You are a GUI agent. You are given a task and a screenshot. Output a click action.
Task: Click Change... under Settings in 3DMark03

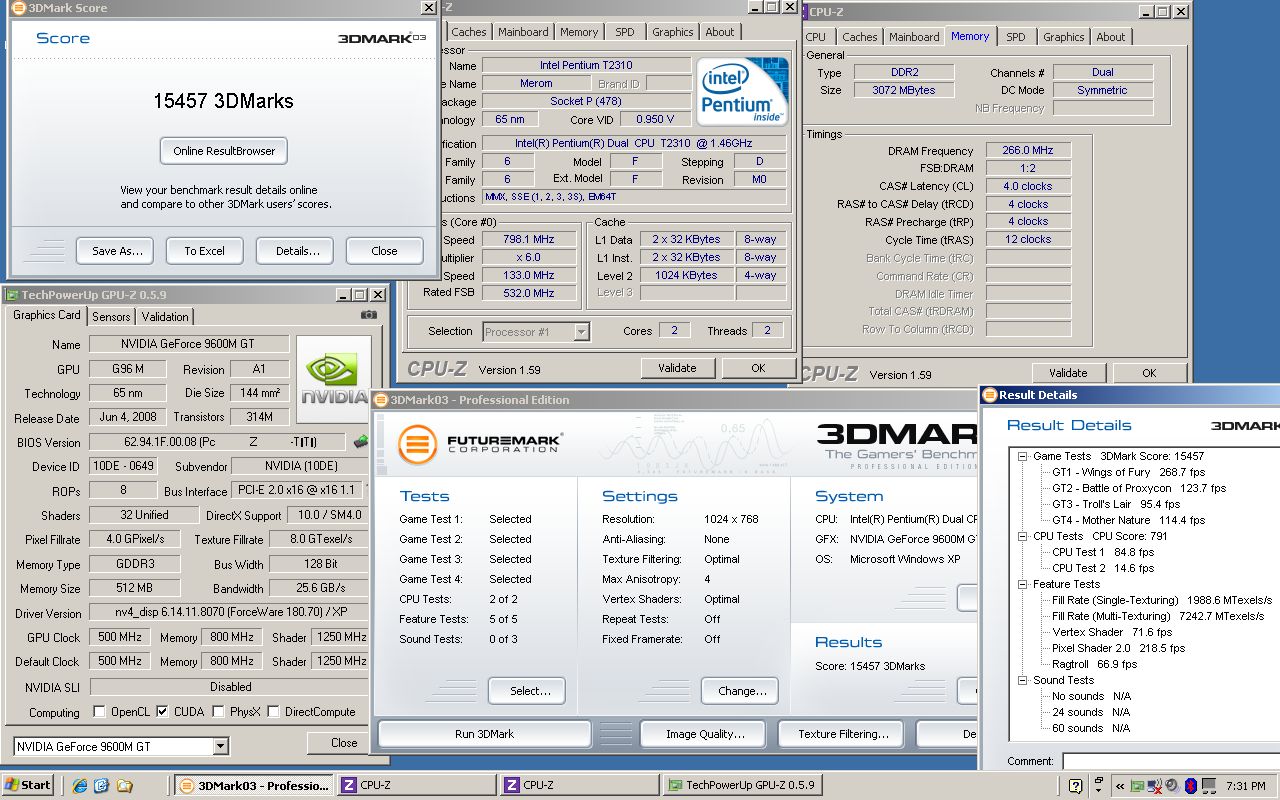[742, 691]
